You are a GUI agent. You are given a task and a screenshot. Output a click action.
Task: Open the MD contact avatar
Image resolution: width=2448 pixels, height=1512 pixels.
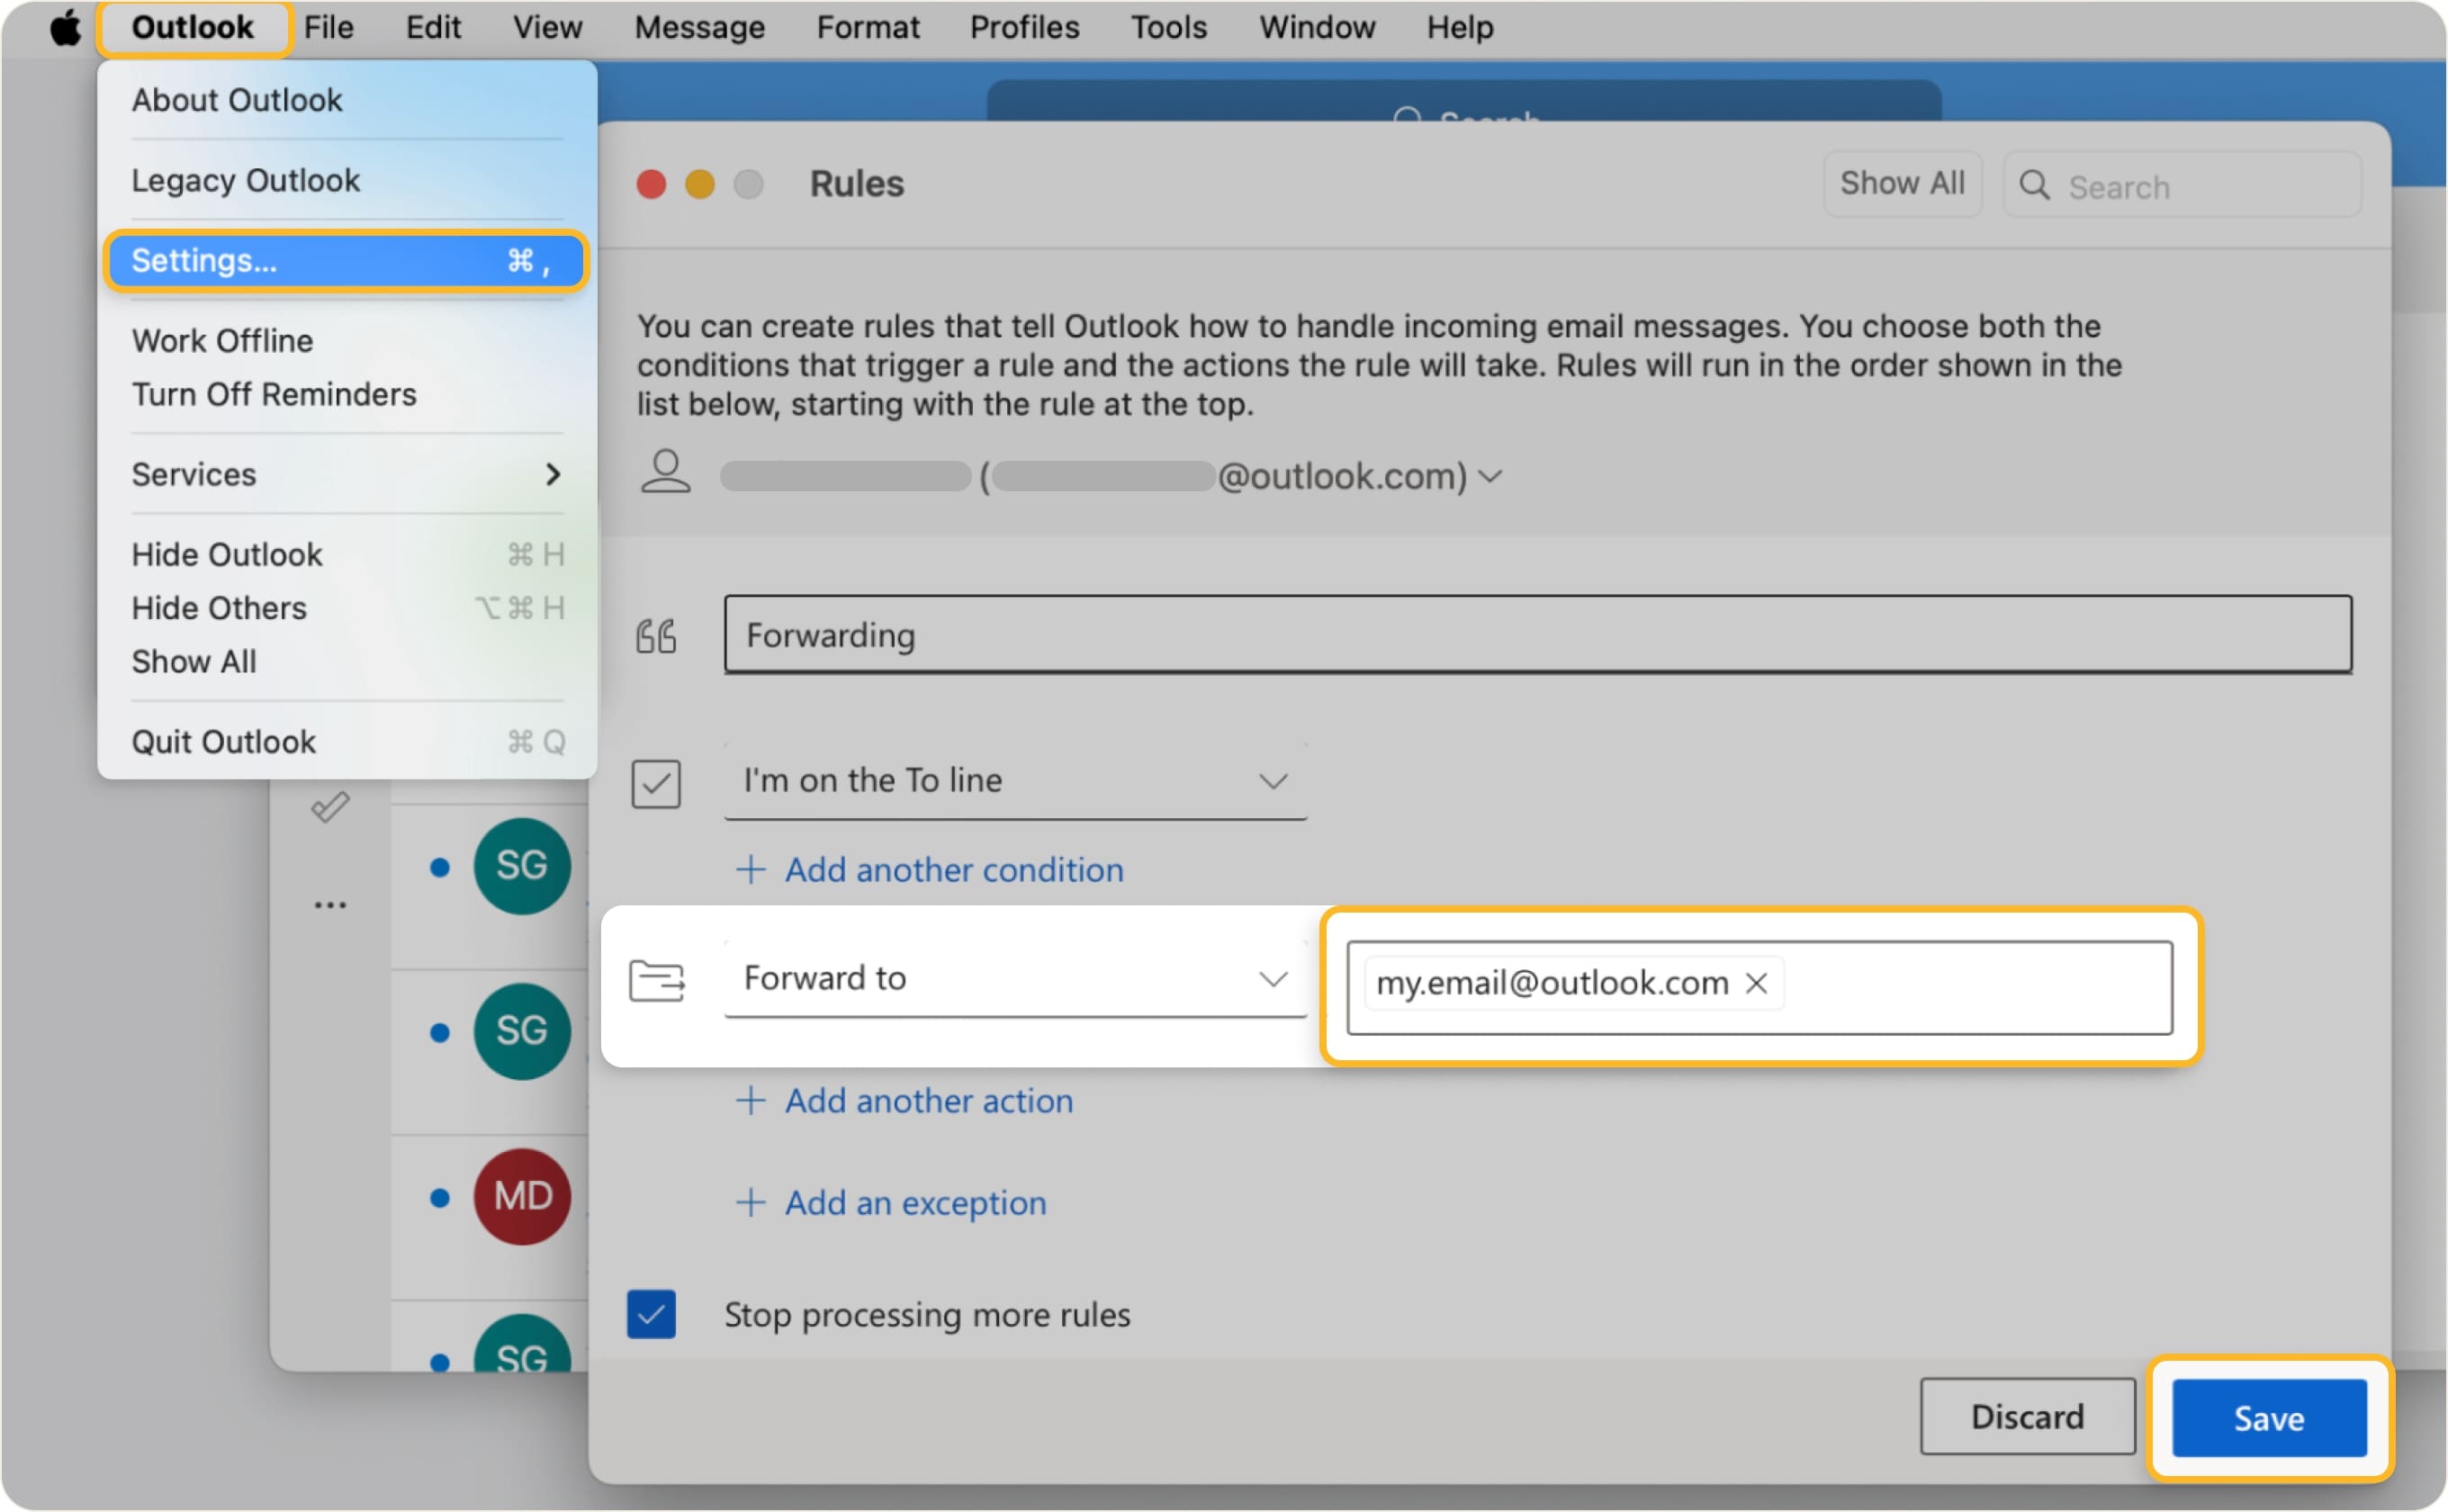[x=523, y=1196]
